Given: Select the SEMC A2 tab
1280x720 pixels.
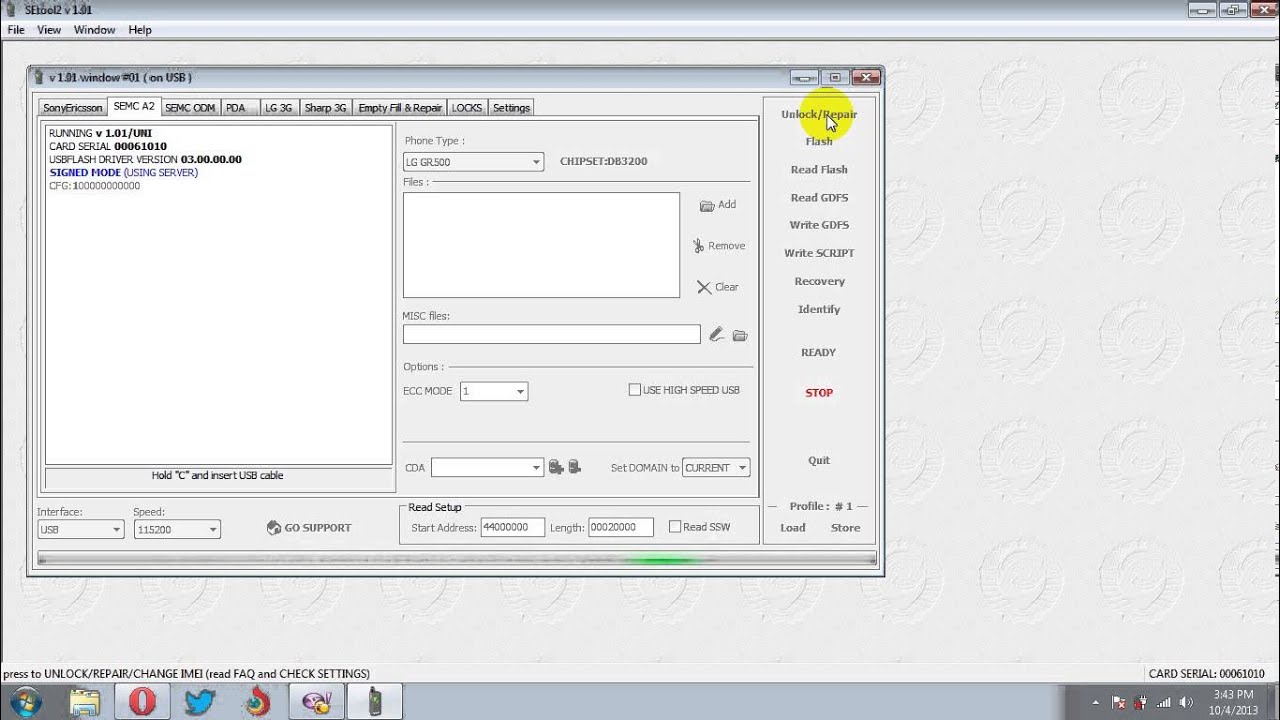Looking at the screenshot, I should click(134, 106).
